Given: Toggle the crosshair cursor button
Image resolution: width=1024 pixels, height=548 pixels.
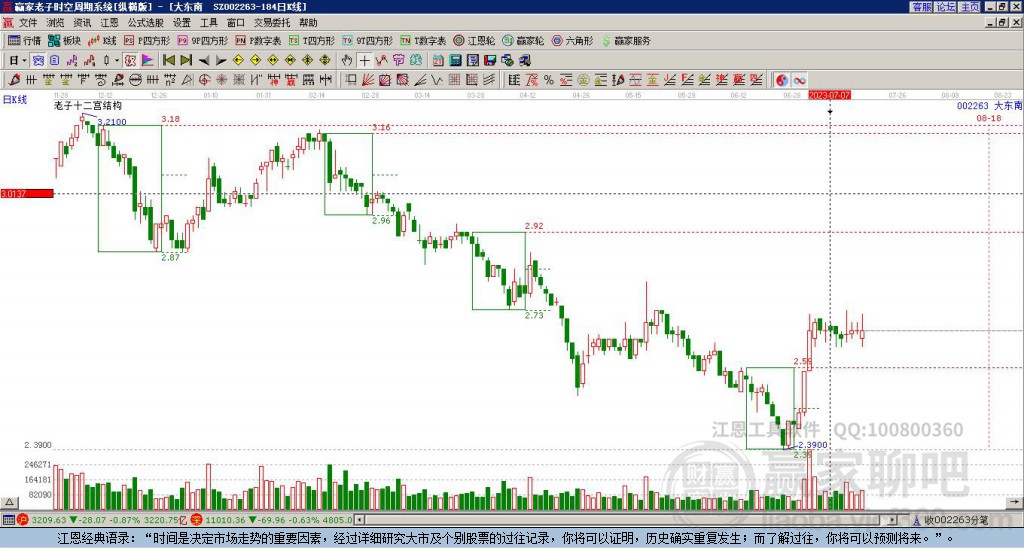Looking at the screenshot, I should 365,60.
